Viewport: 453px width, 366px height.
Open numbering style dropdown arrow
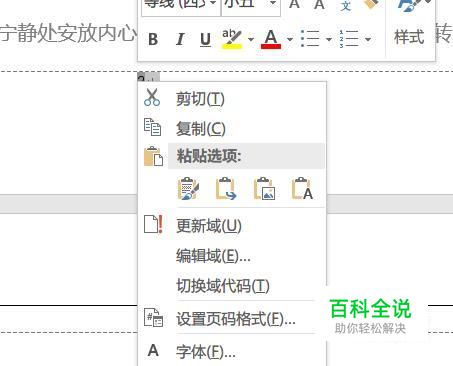coord(368,39)
